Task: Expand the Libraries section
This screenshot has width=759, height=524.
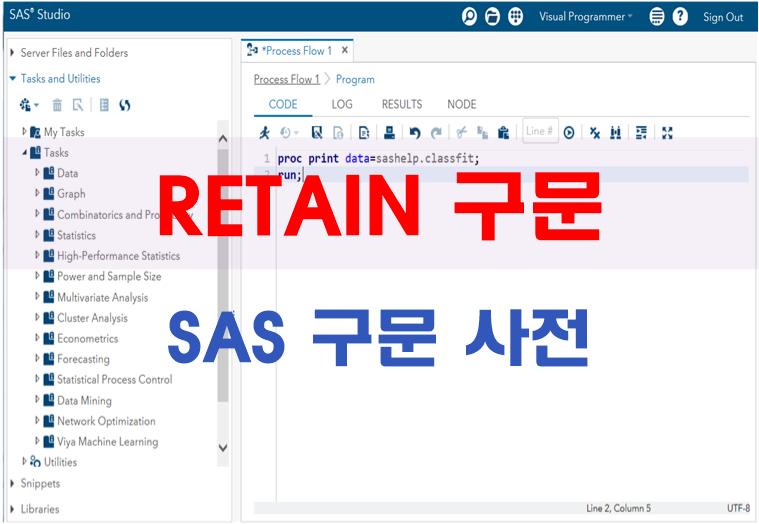Action: coord(13,509)
